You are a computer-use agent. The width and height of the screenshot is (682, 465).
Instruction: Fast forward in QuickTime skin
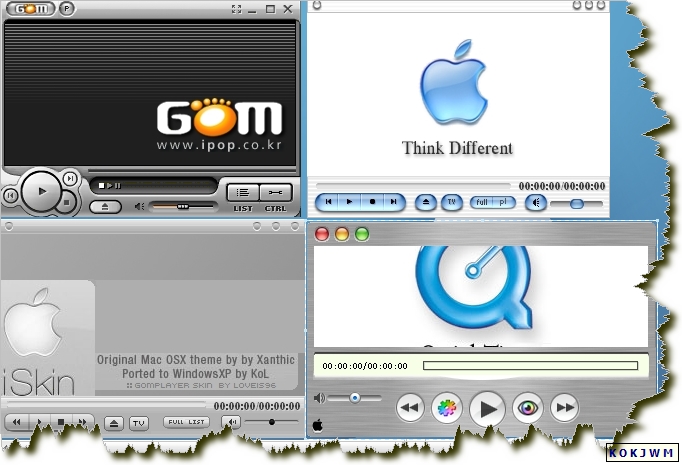pyautogui.click(x=565, y=408)
